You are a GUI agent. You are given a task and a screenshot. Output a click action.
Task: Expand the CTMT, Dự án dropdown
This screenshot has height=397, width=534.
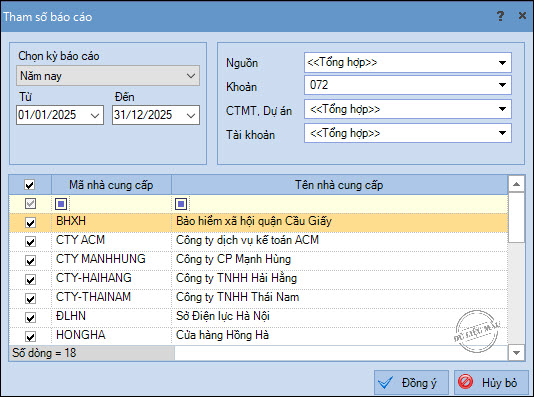pyautogui.click(x=502, y=109)
